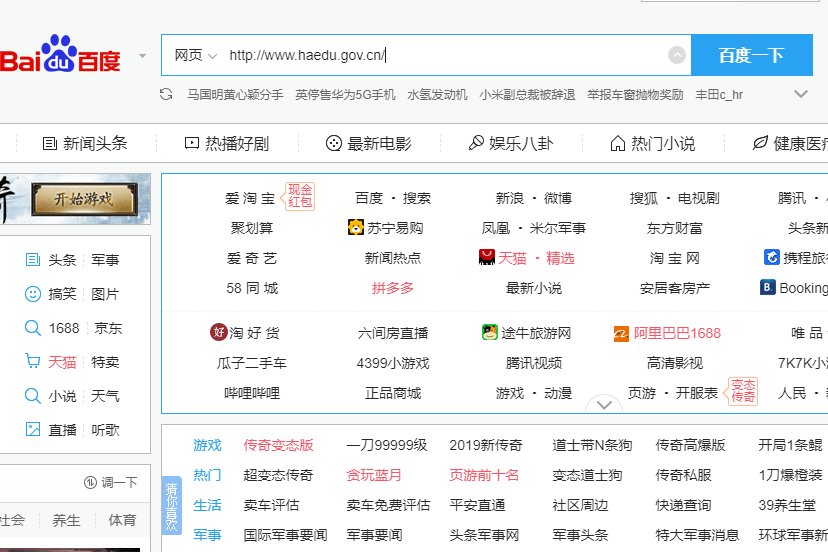This screenshot has width=828, height=552.
Task: Open the 4399小游戏 link
Action: click(393, 363)
